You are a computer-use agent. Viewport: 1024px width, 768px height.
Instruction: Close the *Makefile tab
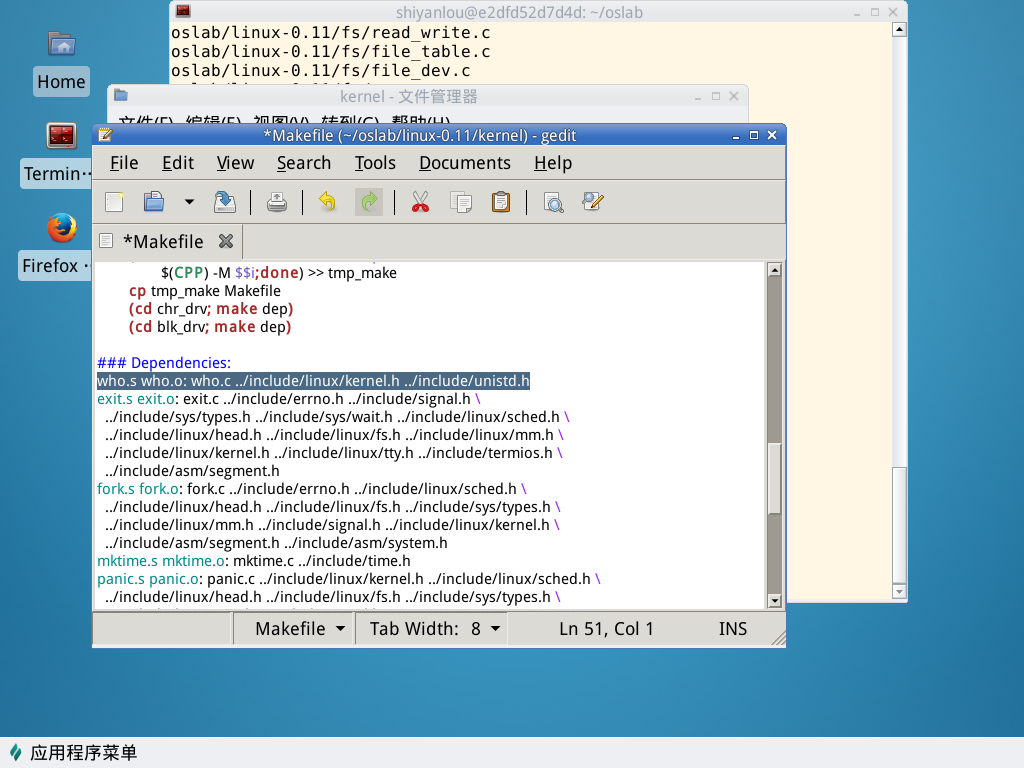point(226,241)
